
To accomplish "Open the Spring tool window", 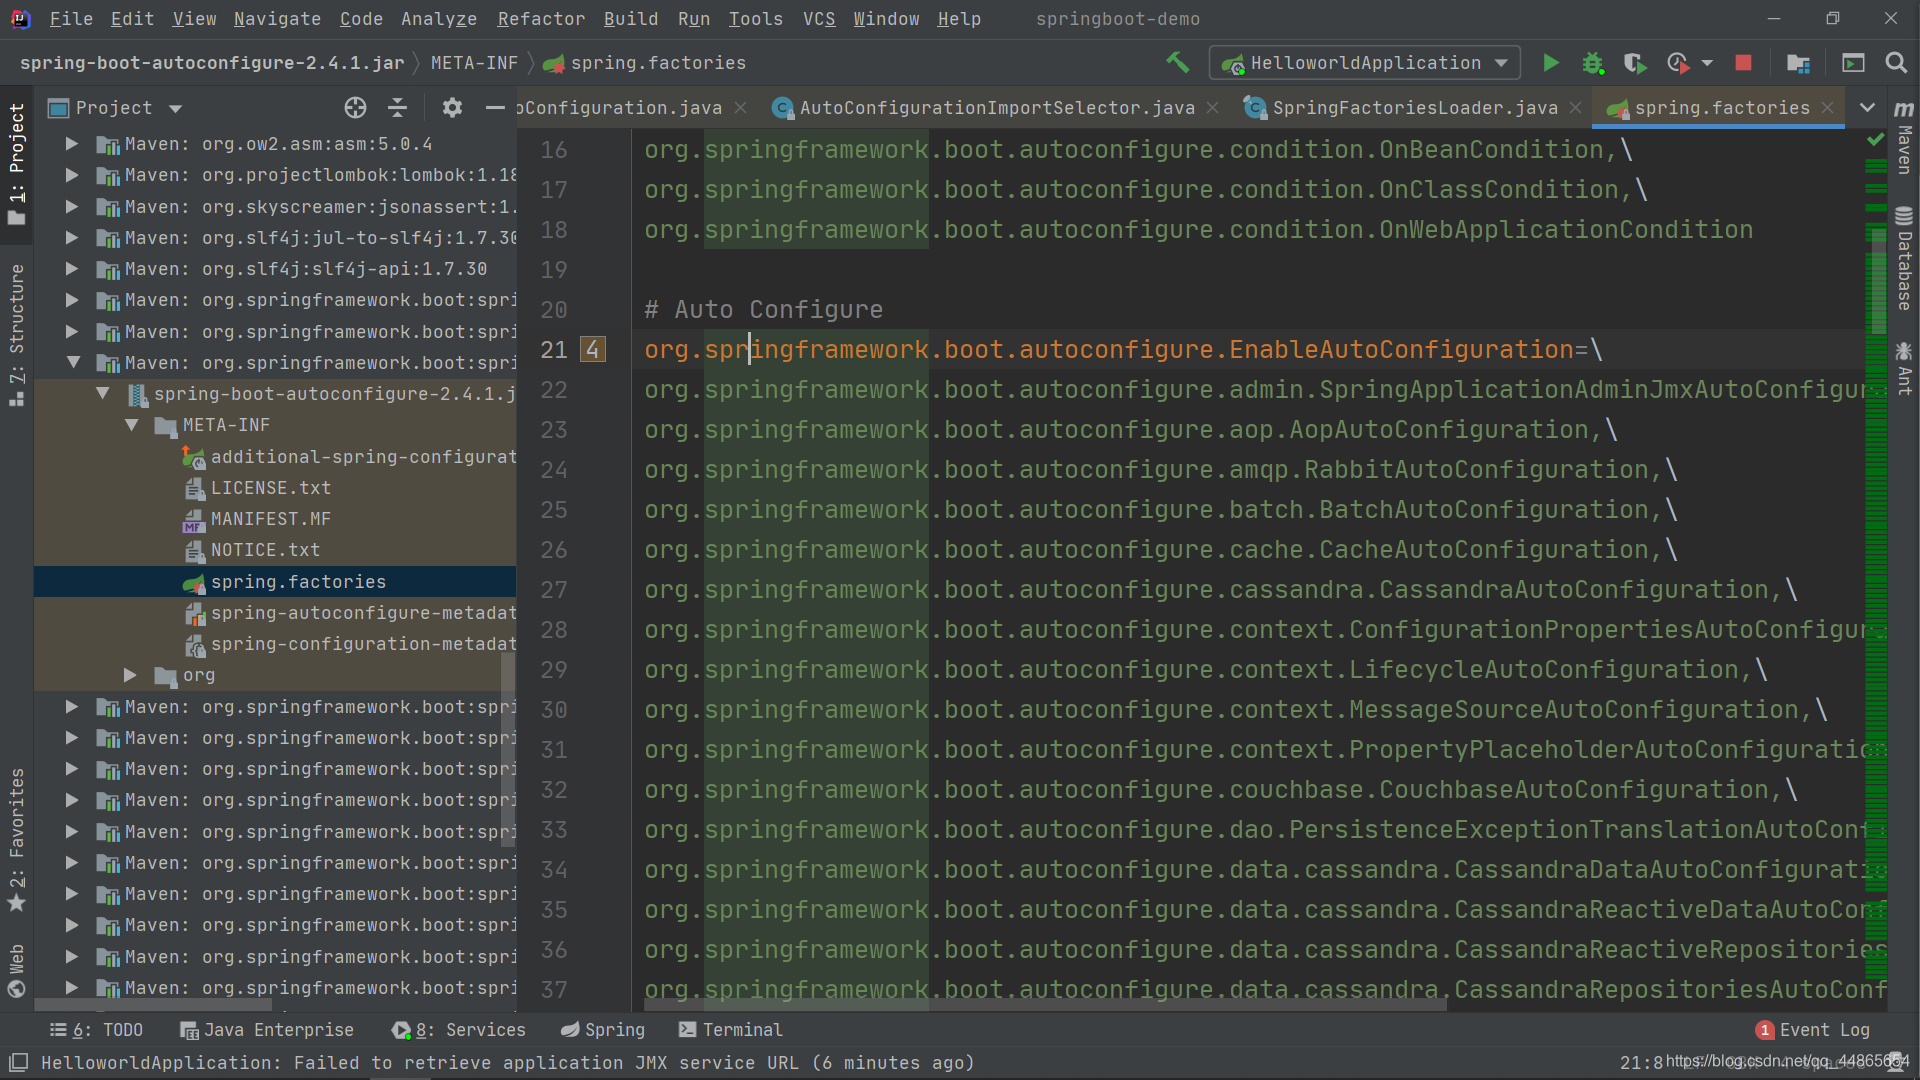I will click(x=603, y=1030).
